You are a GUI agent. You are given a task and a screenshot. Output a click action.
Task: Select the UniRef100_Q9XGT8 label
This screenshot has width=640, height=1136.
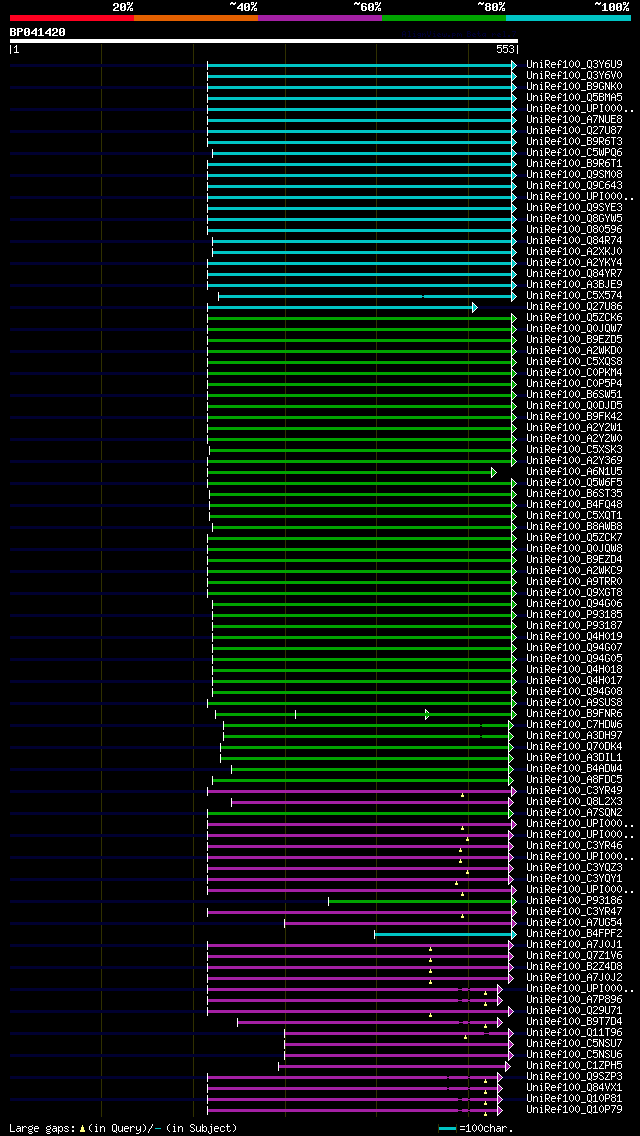[x=574, y=592]
